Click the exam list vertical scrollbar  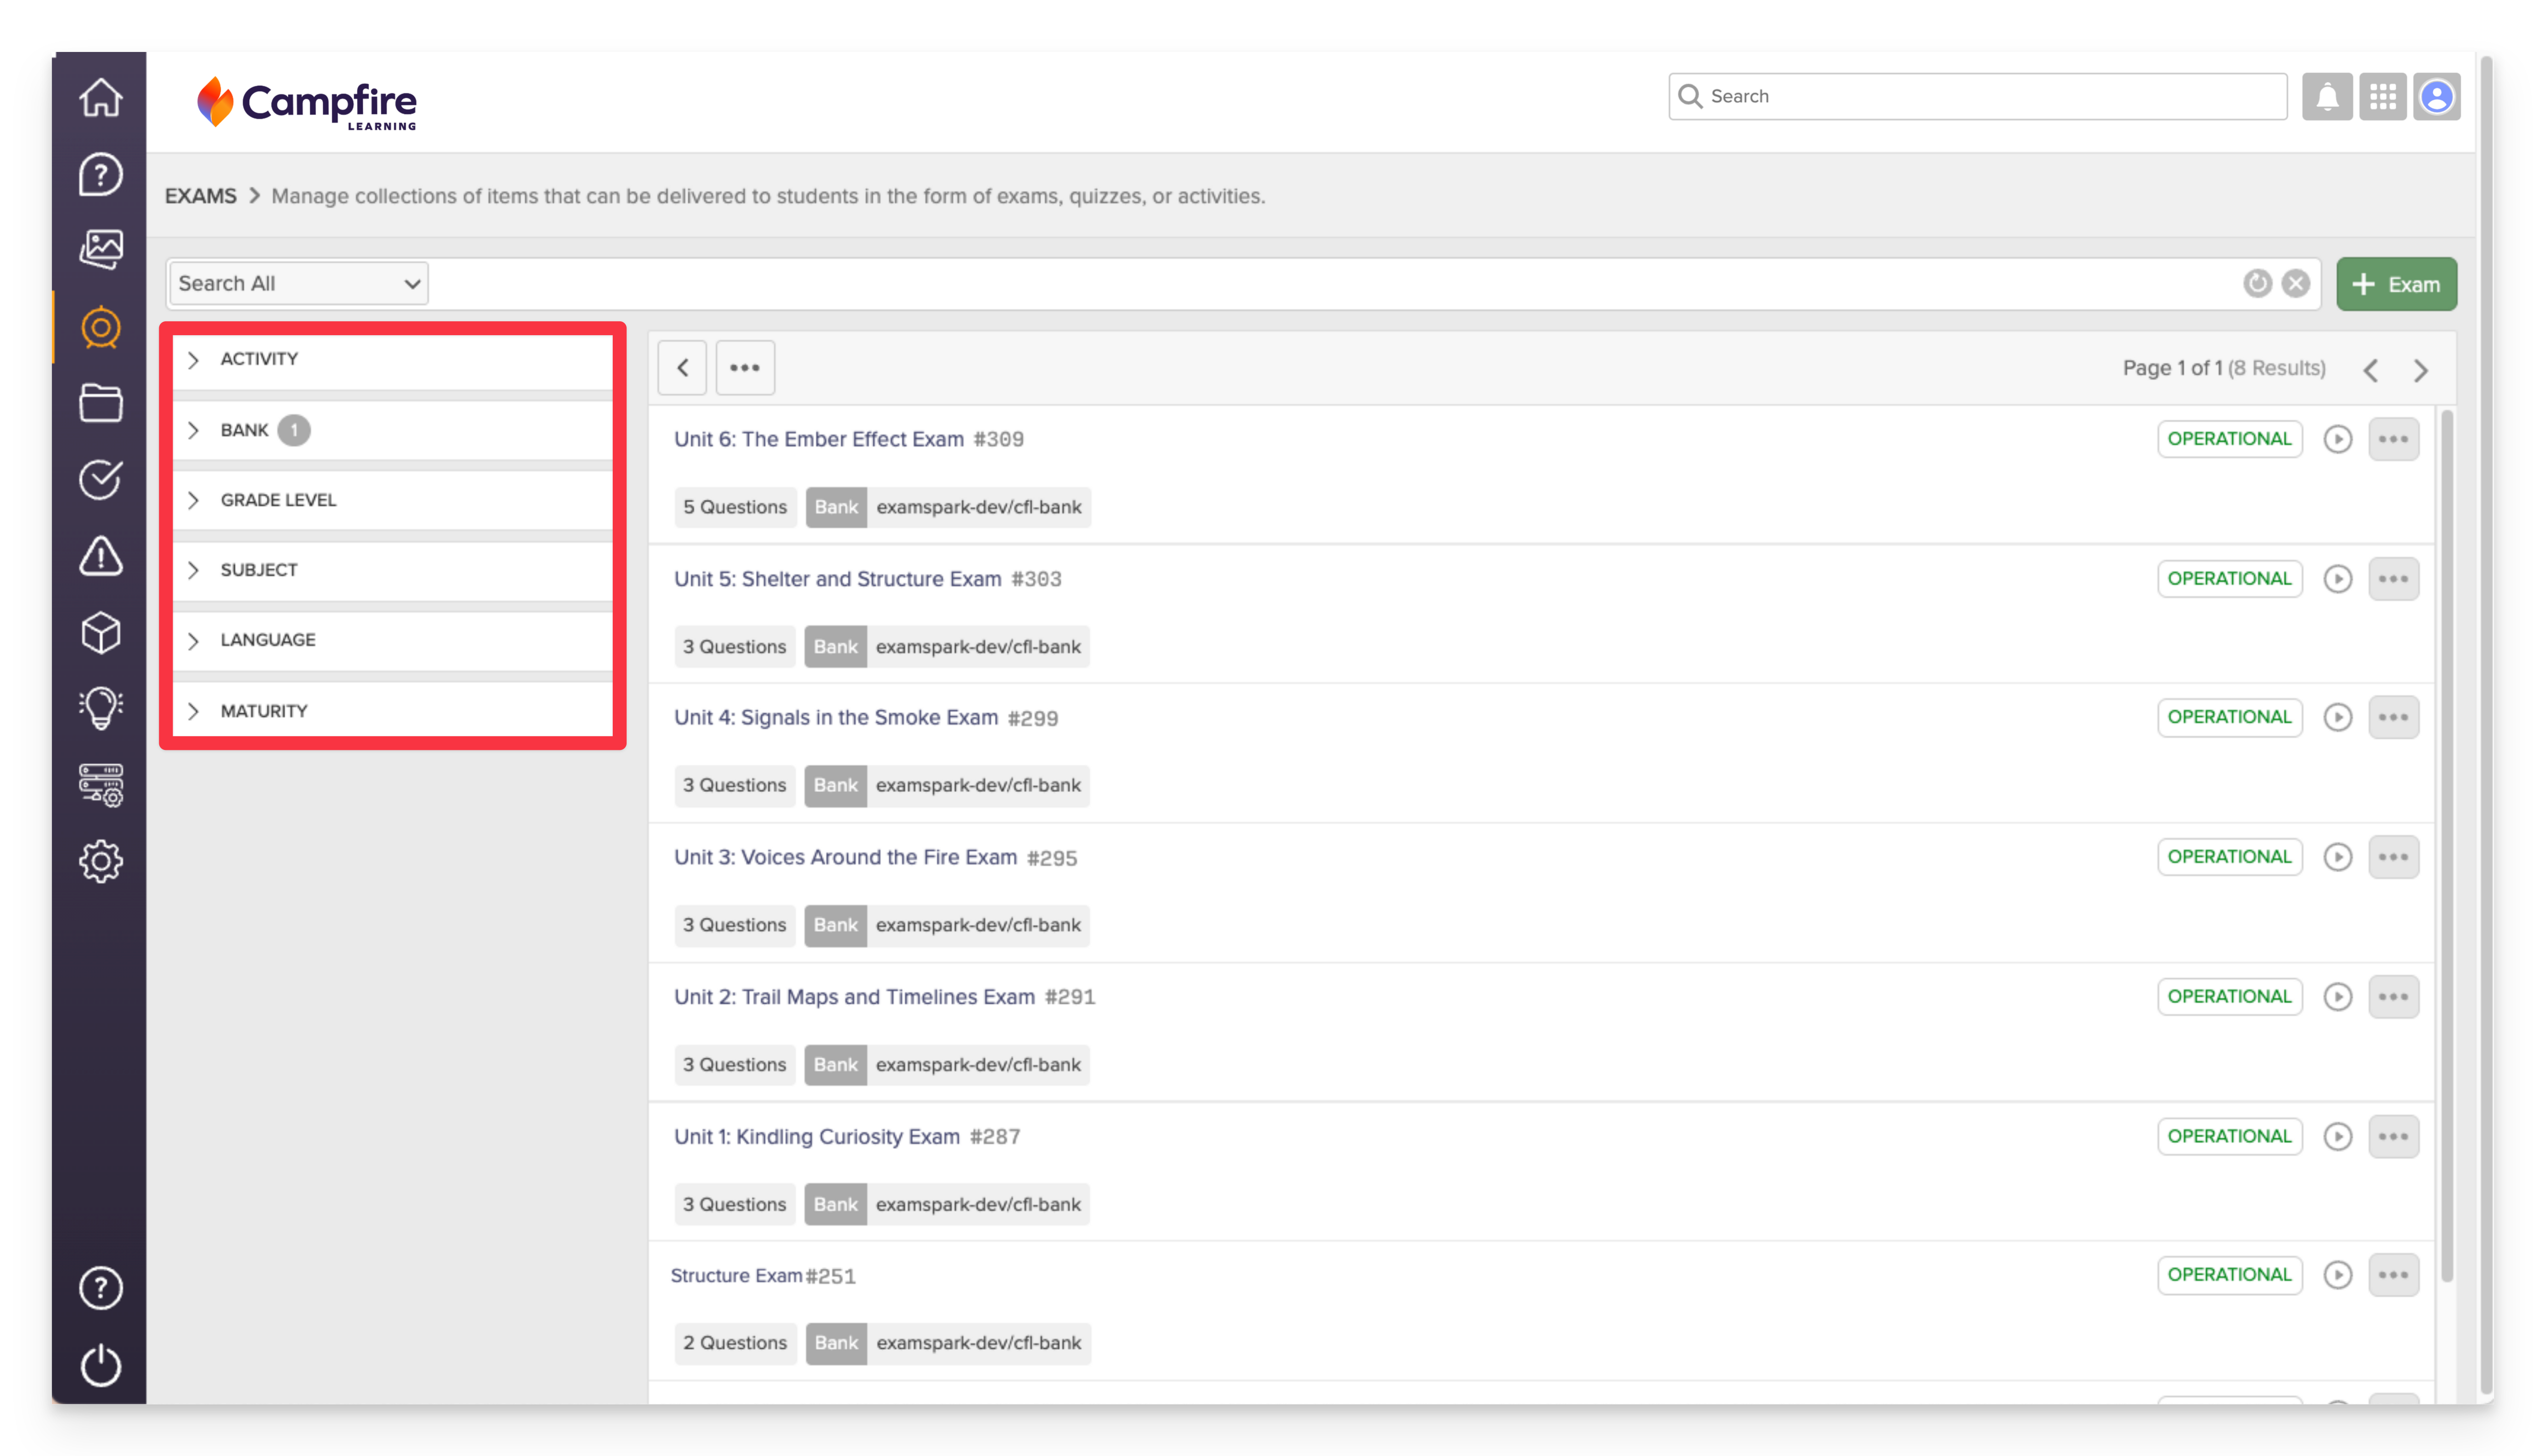click(x=2447, y=845)
